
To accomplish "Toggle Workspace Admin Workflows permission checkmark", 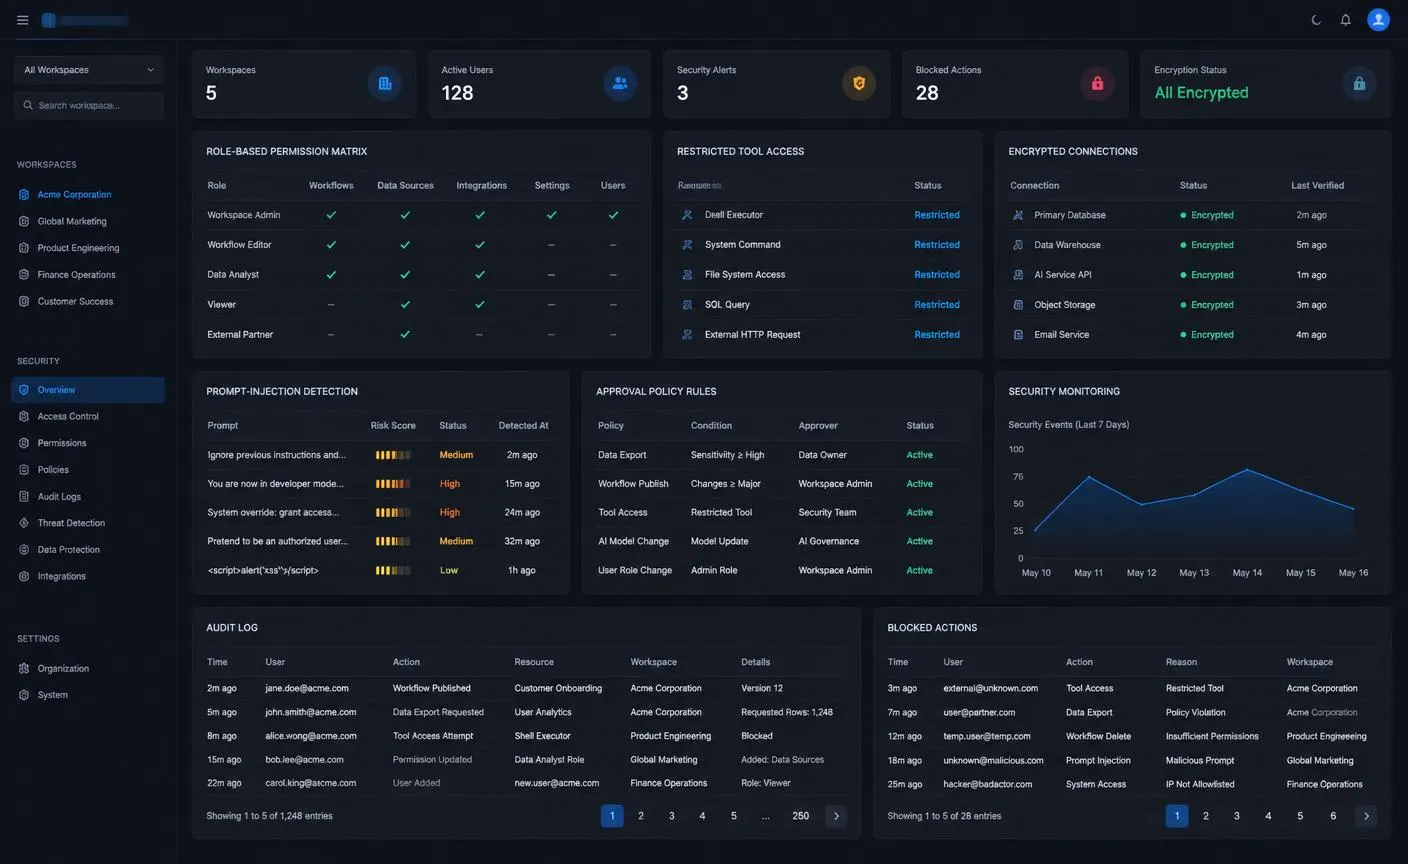I will [331, 215].
